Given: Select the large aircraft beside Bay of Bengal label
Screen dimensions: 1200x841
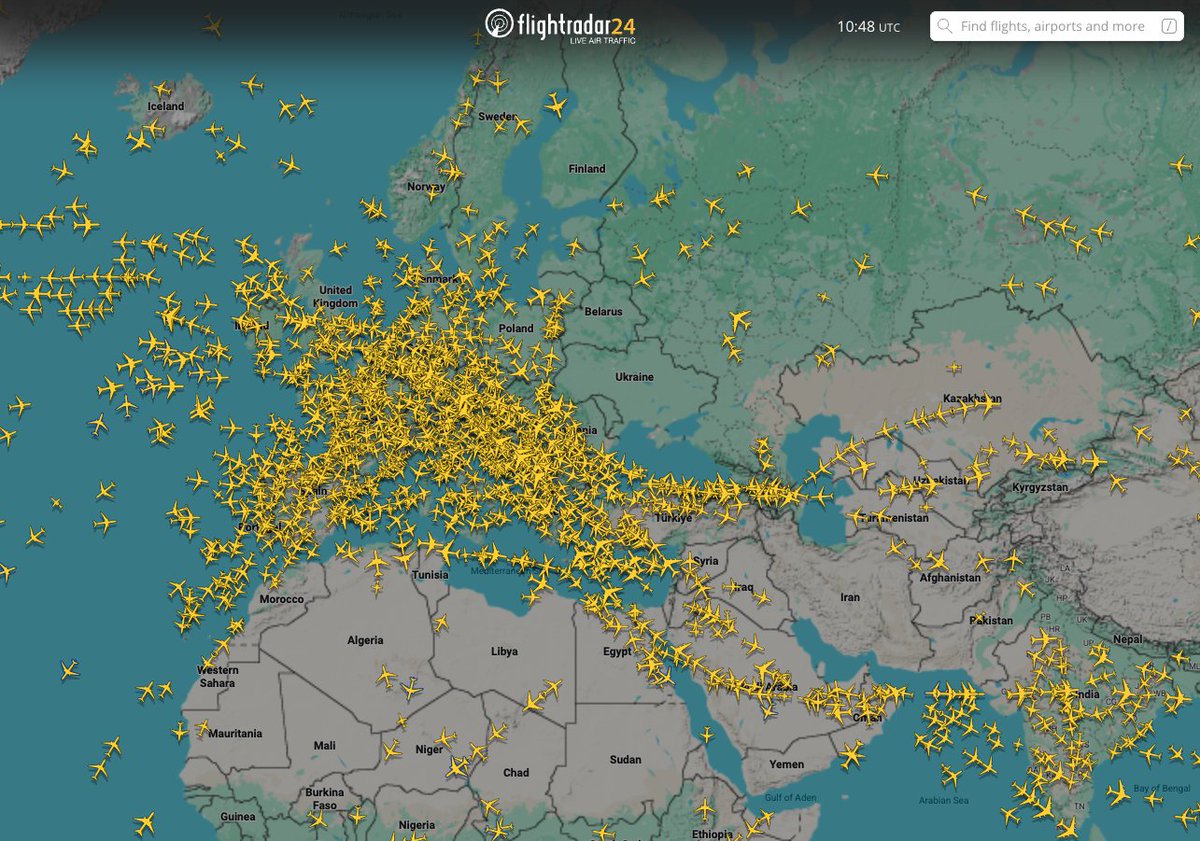Looking at the screenshot, I should [x=1120, y=794].
